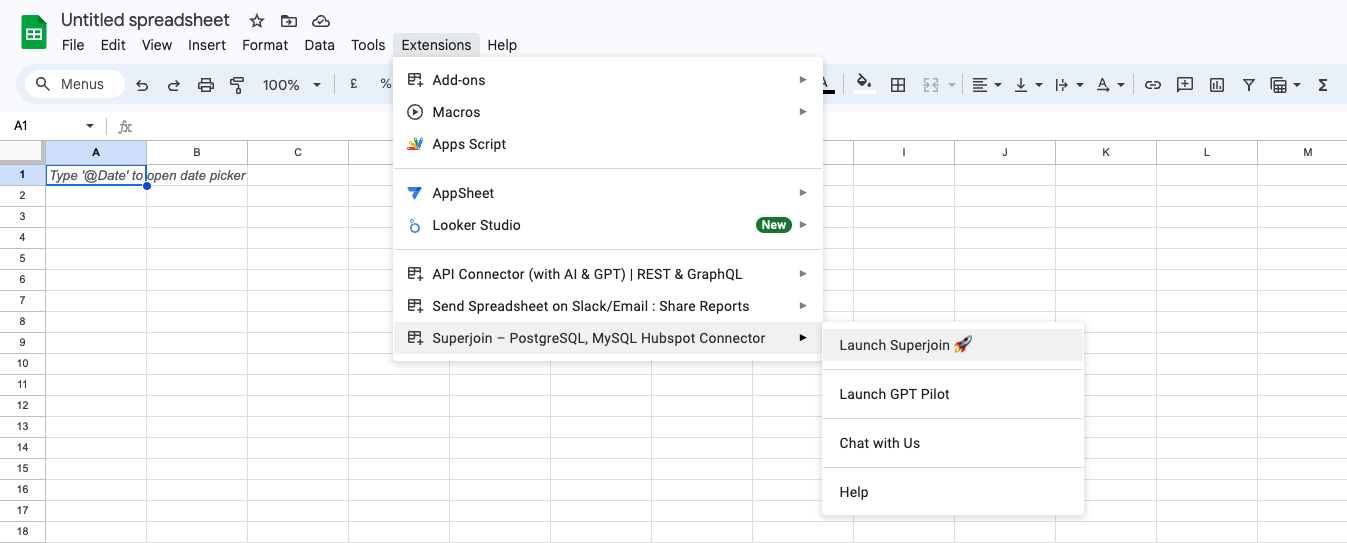Screen dimensions: 1347x543
Task: Open the text rotation dropdown
Action: point(1111,85)
